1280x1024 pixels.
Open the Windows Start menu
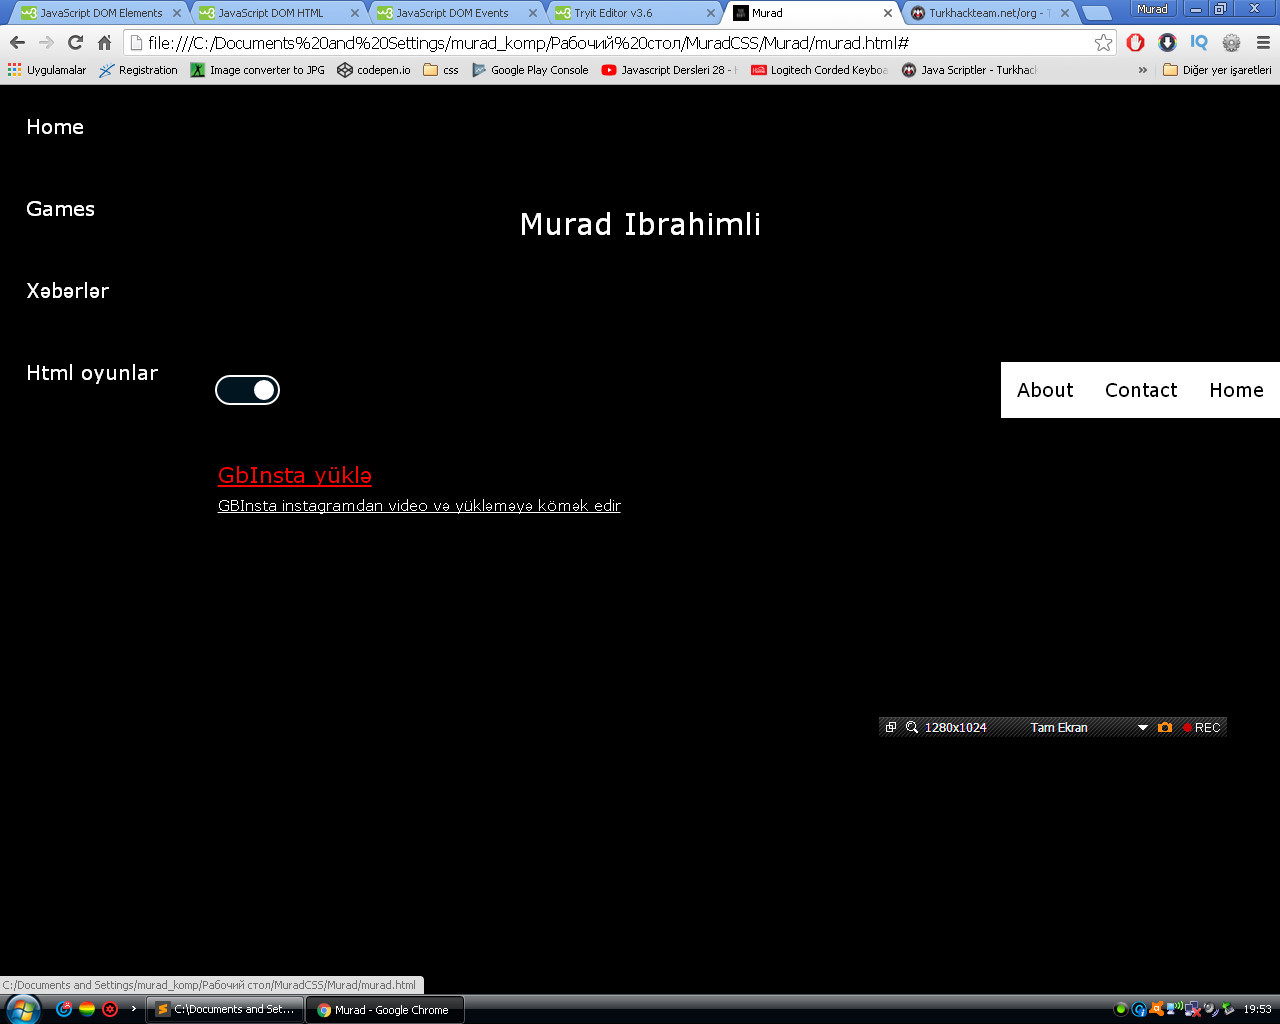[x=22, y=1009]
